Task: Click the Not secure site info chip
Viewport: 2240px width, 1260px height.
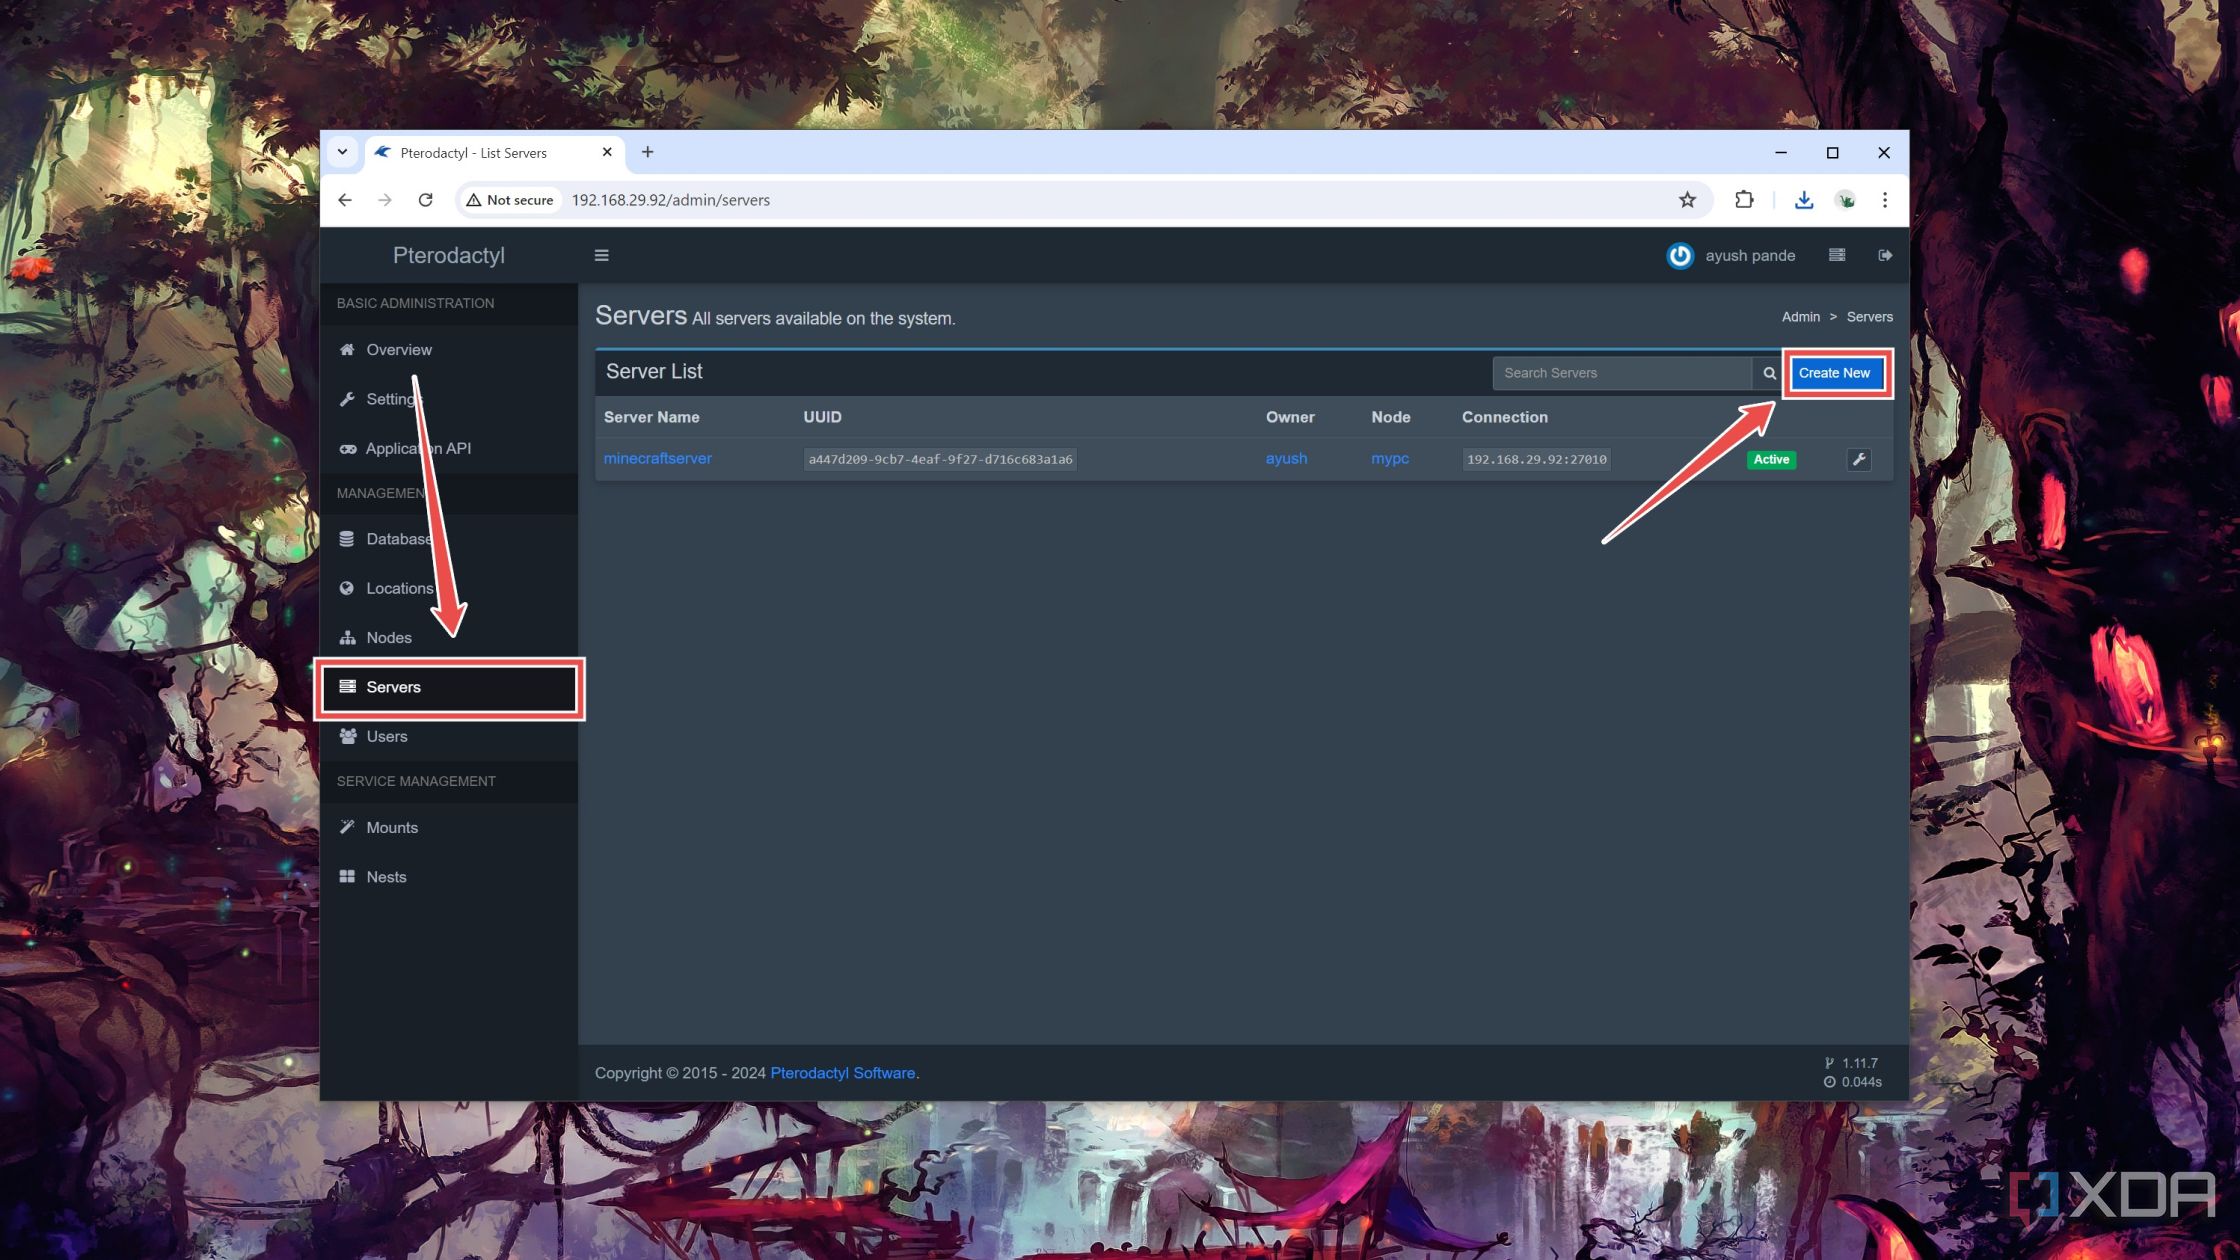Action: (x=510, y=200)
